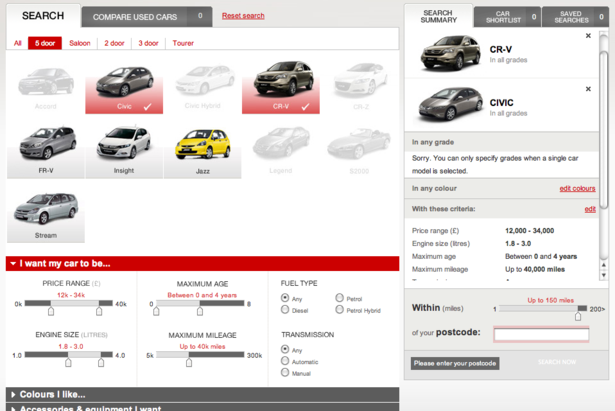
Task: Expand the Accessories & equipment section
Action: (202, 407)
